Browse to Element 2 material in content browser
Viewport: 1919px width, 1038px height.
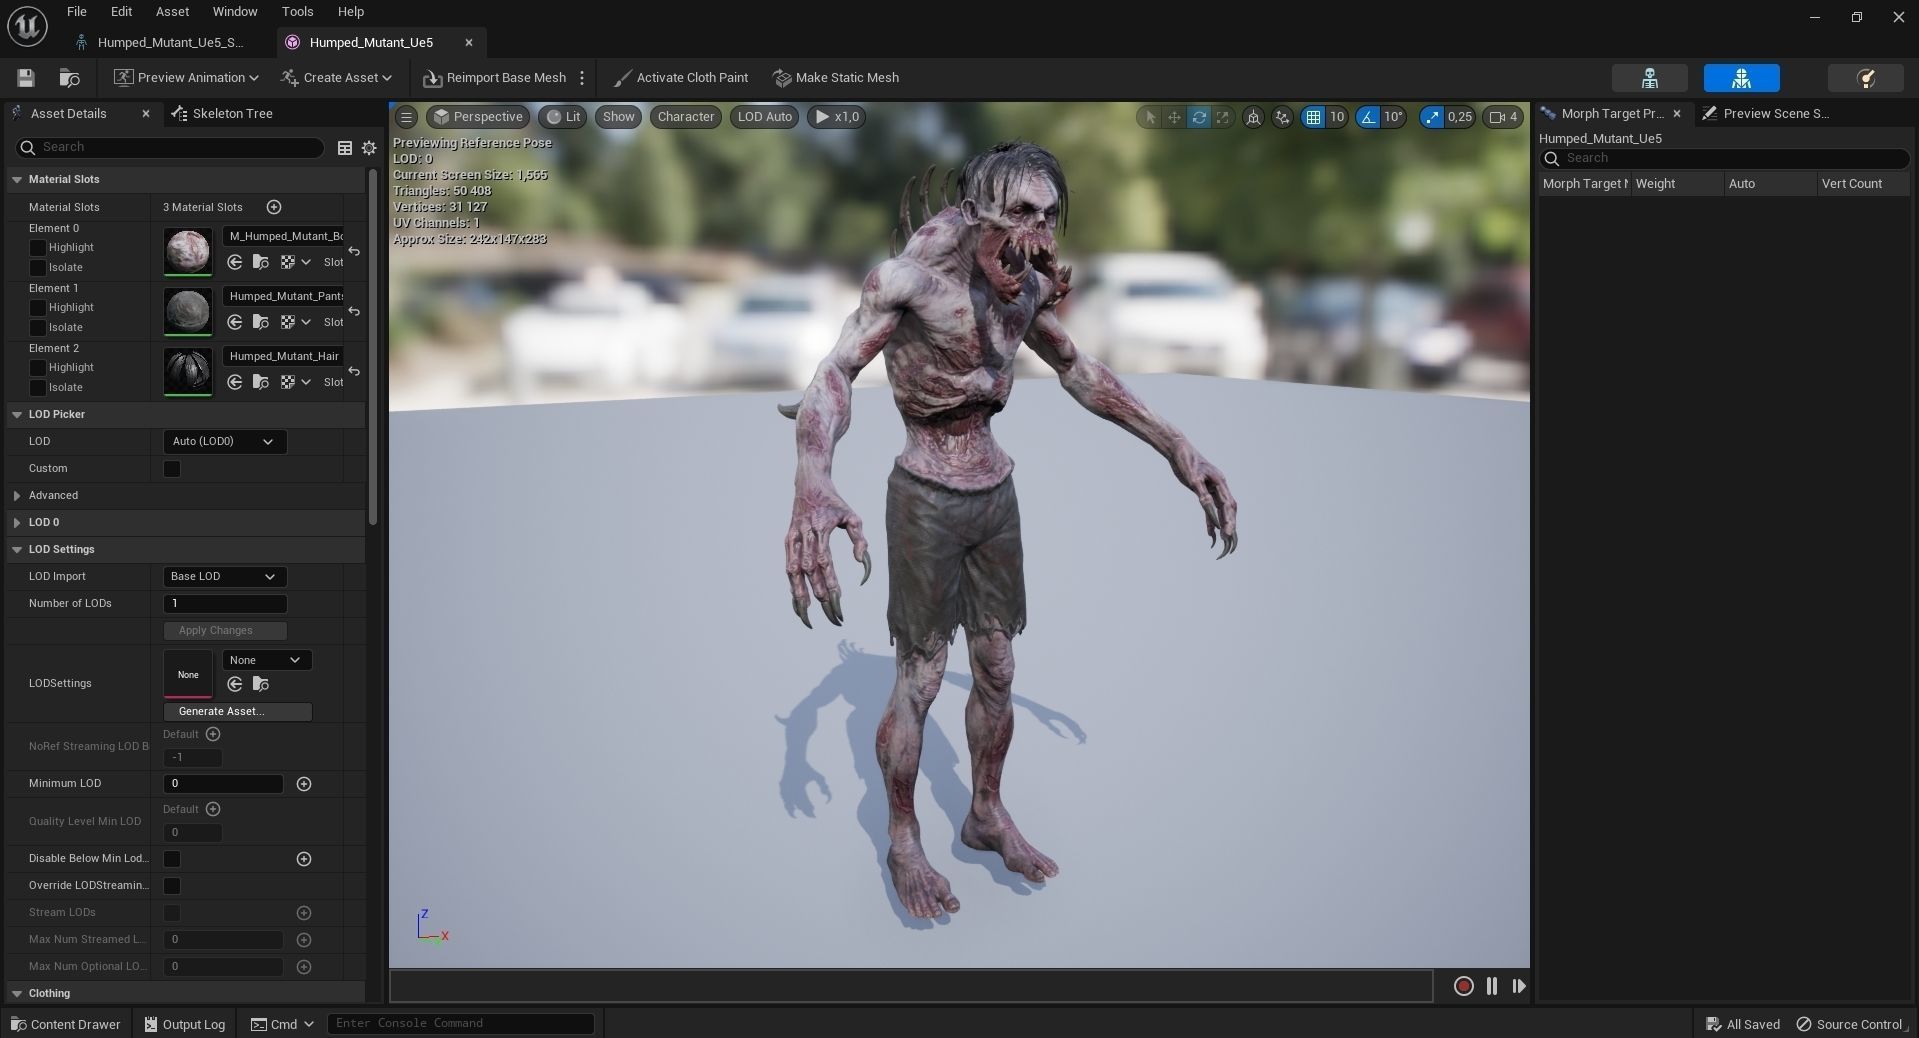(x=261, y=382)
